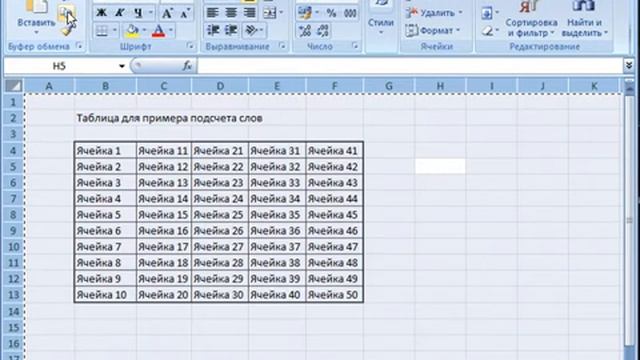
Task: Center text horizontally
Action: coord(231,13)
